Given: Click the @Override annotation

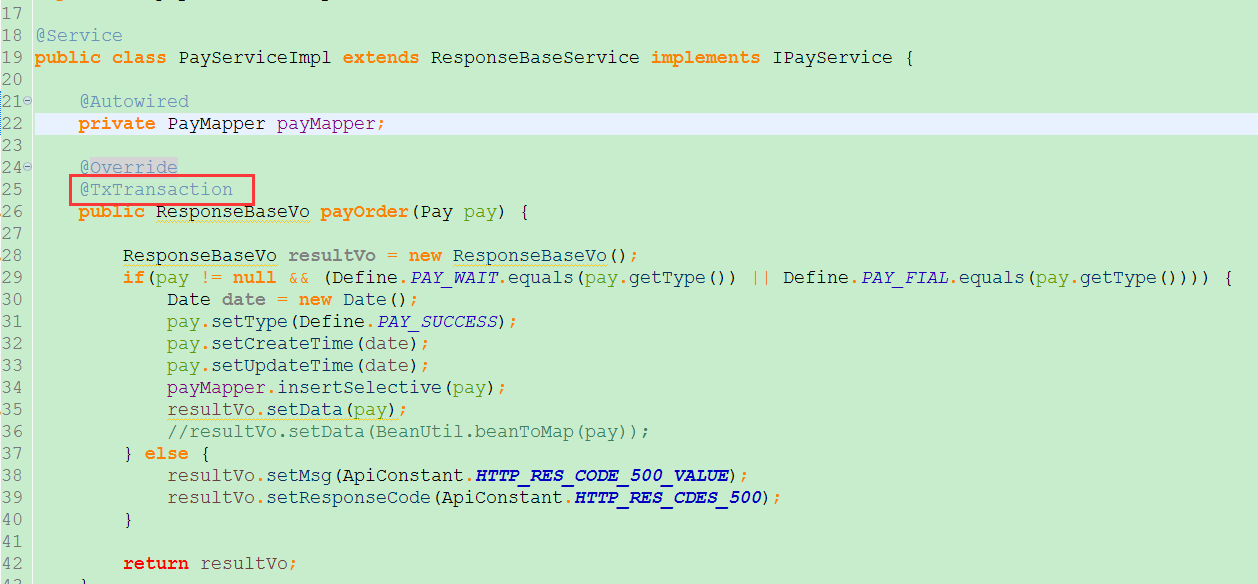Looking at the screenshot, I should 128,167.
